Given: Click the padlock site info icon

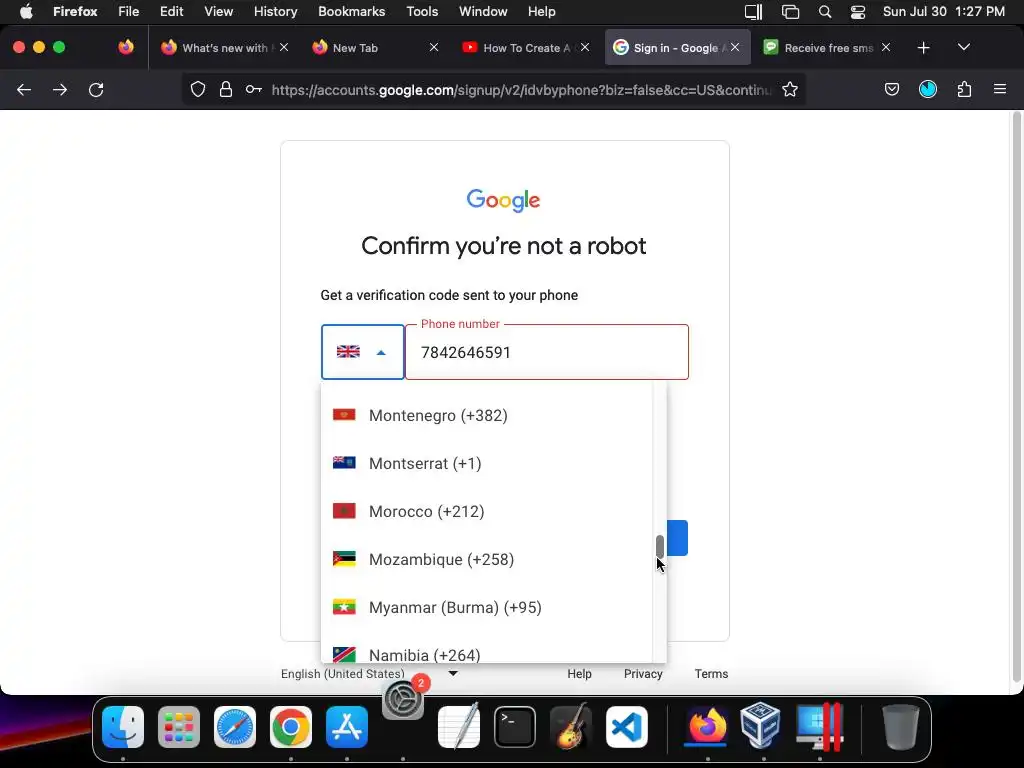Looking at the screenshot, I should point(226,89).
